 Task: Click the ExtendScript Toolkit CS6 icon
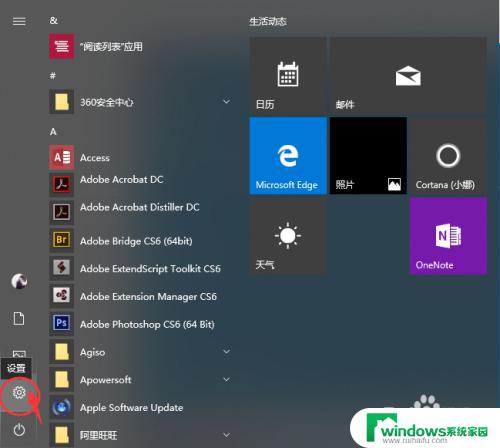(x=62, y=268)
